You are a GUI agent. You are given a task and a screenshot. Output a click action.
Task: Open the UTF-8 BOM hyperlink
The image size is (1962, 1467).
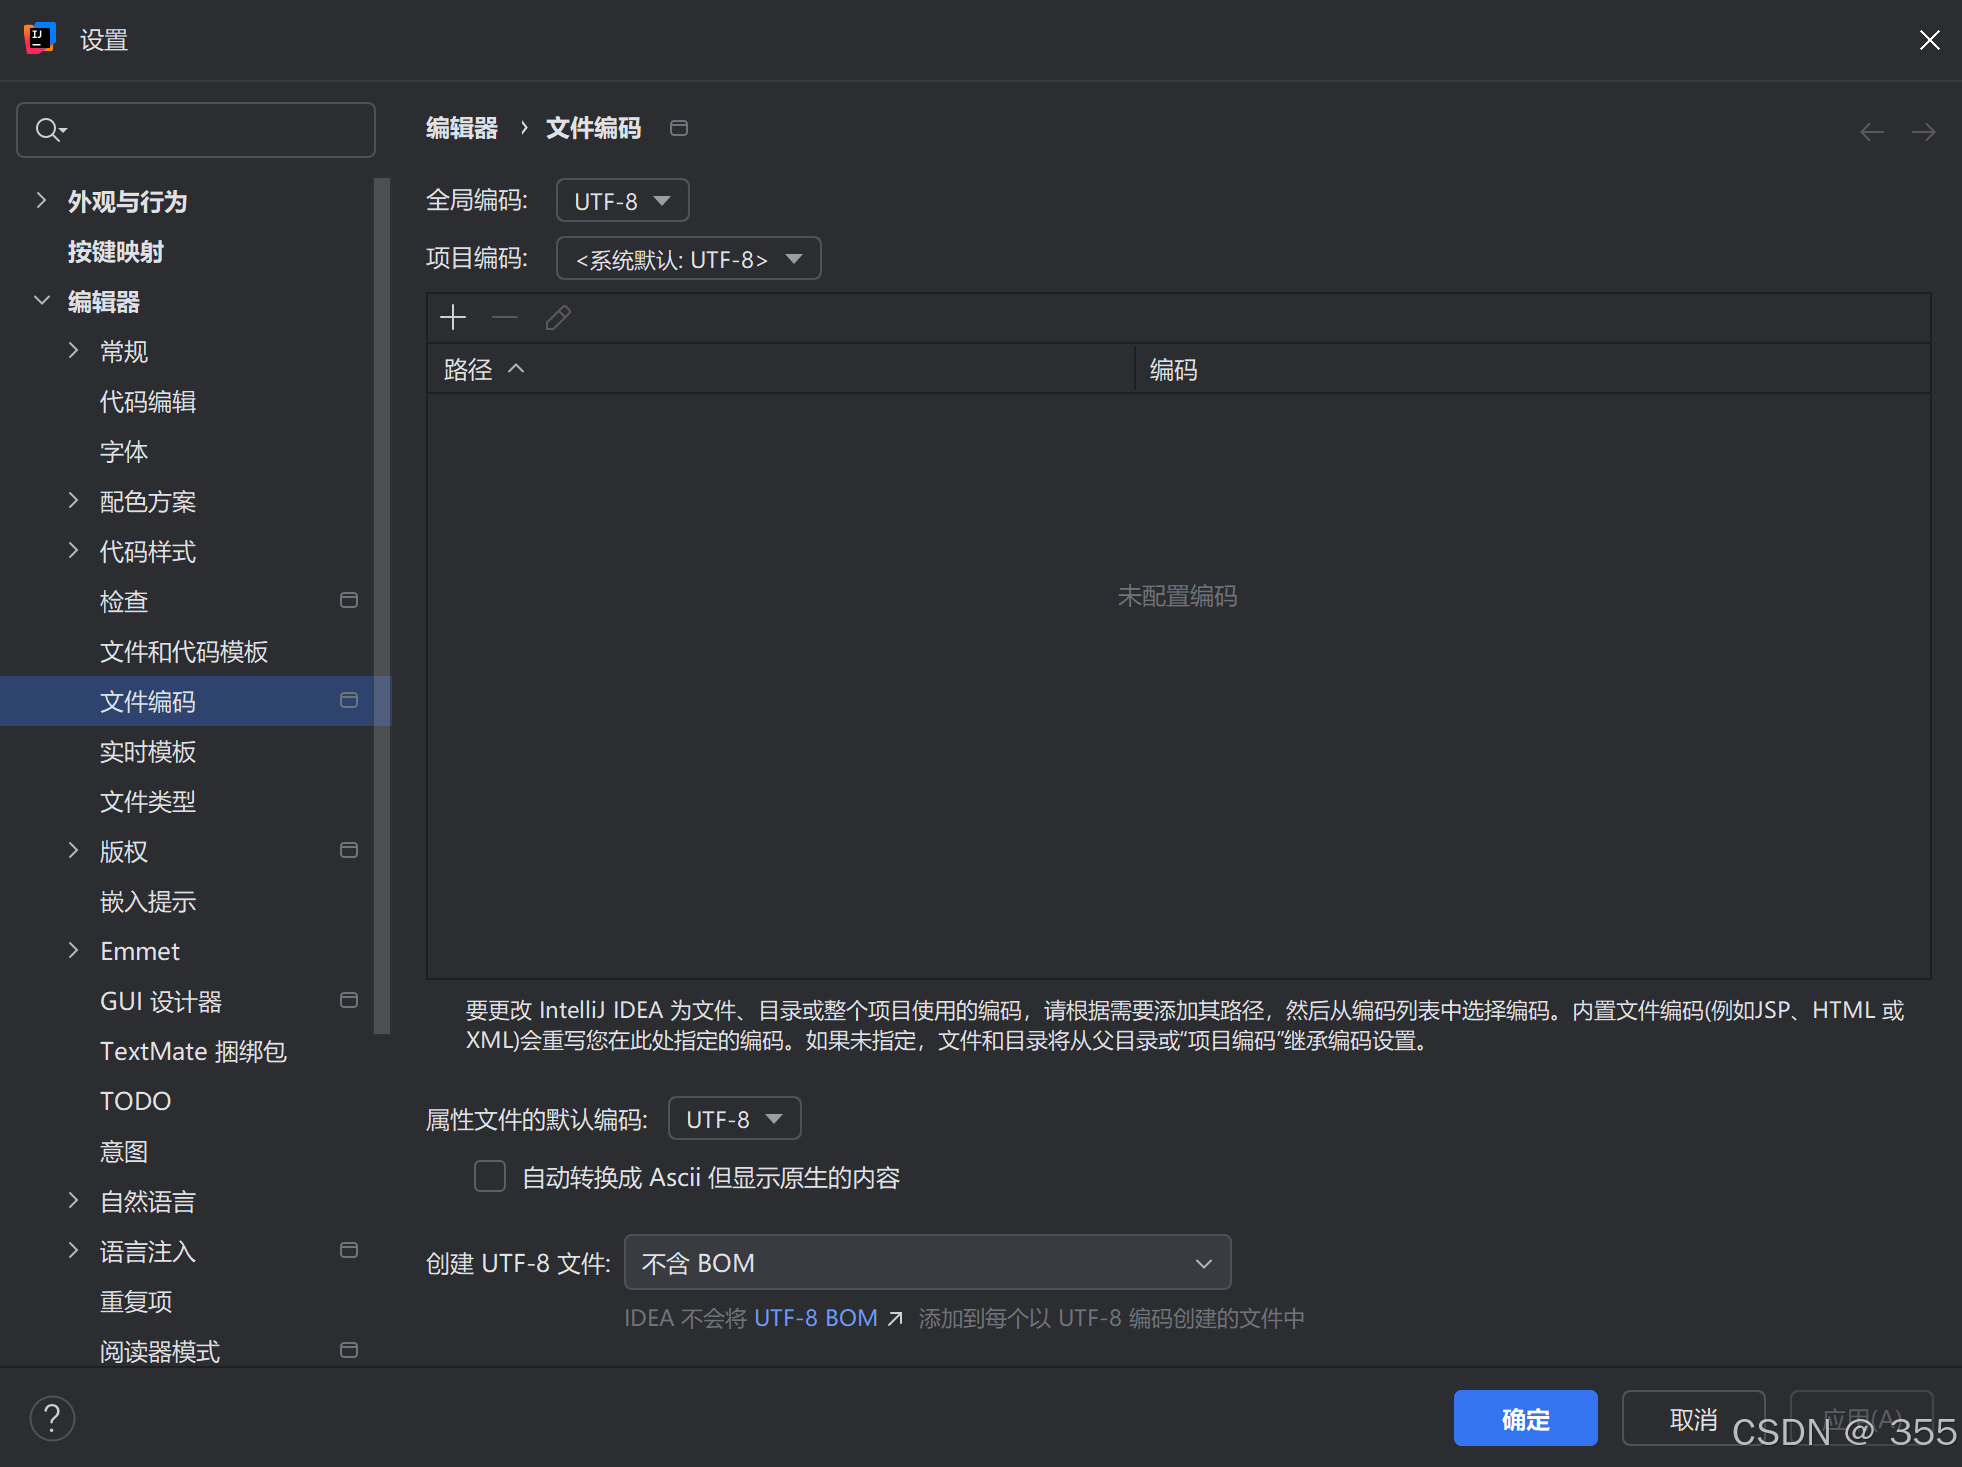point(816,1318)
